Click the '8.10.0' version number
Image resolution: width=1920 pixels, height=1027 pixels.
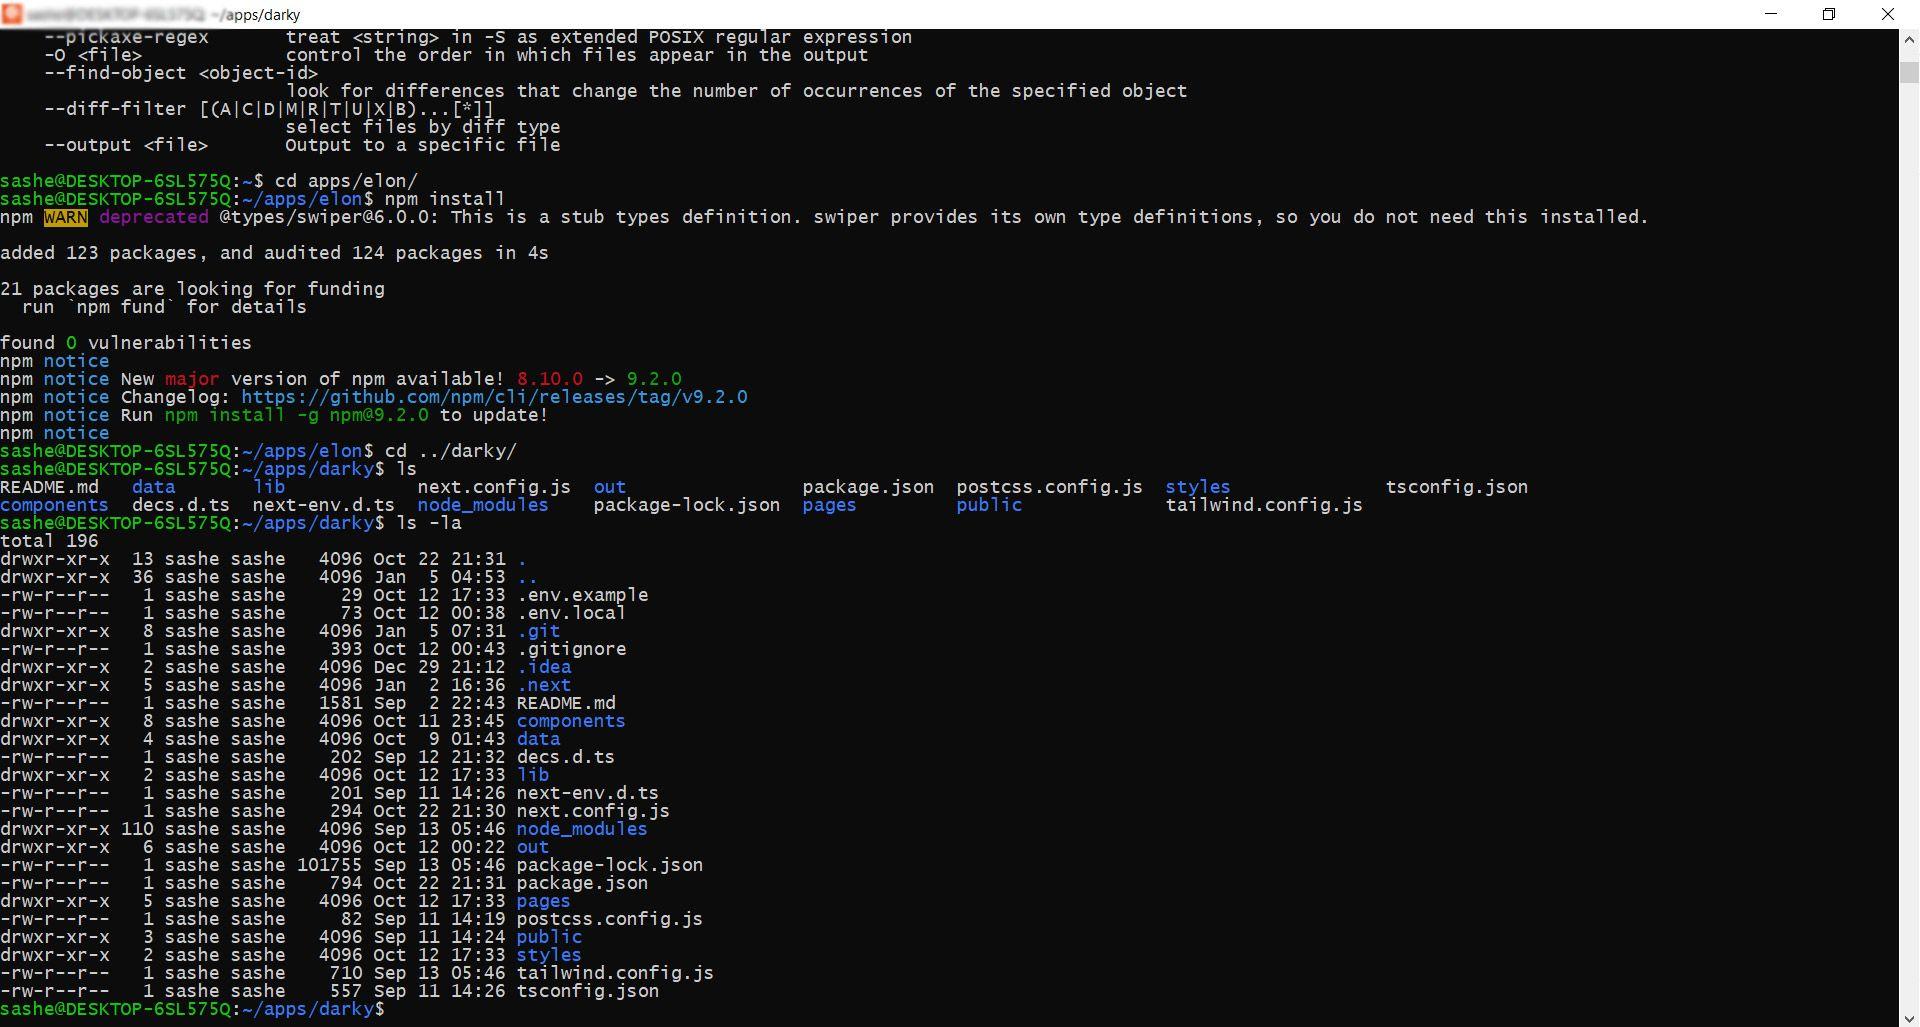point(550,379)
